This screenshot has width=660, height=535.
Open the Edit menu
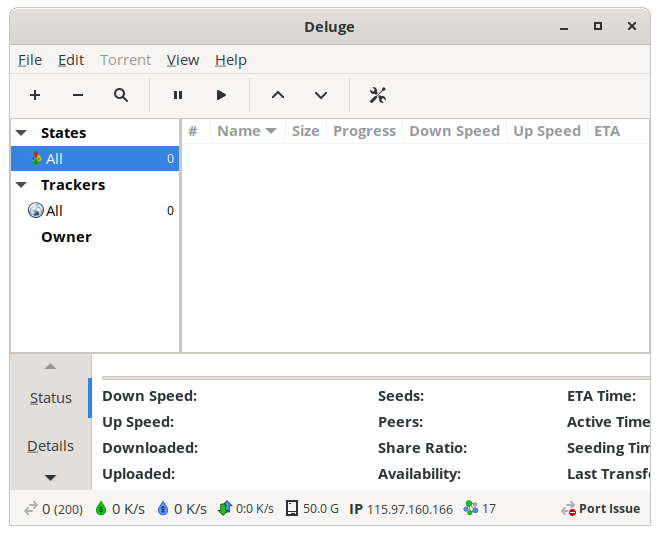click(x=71, y=60)
